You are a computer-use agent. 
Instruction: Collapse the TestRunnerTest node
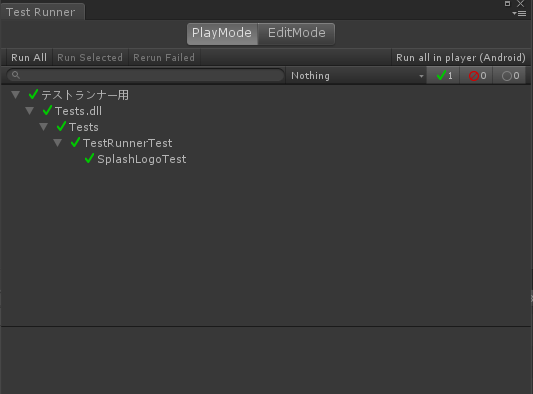click(x=57, y=143)
